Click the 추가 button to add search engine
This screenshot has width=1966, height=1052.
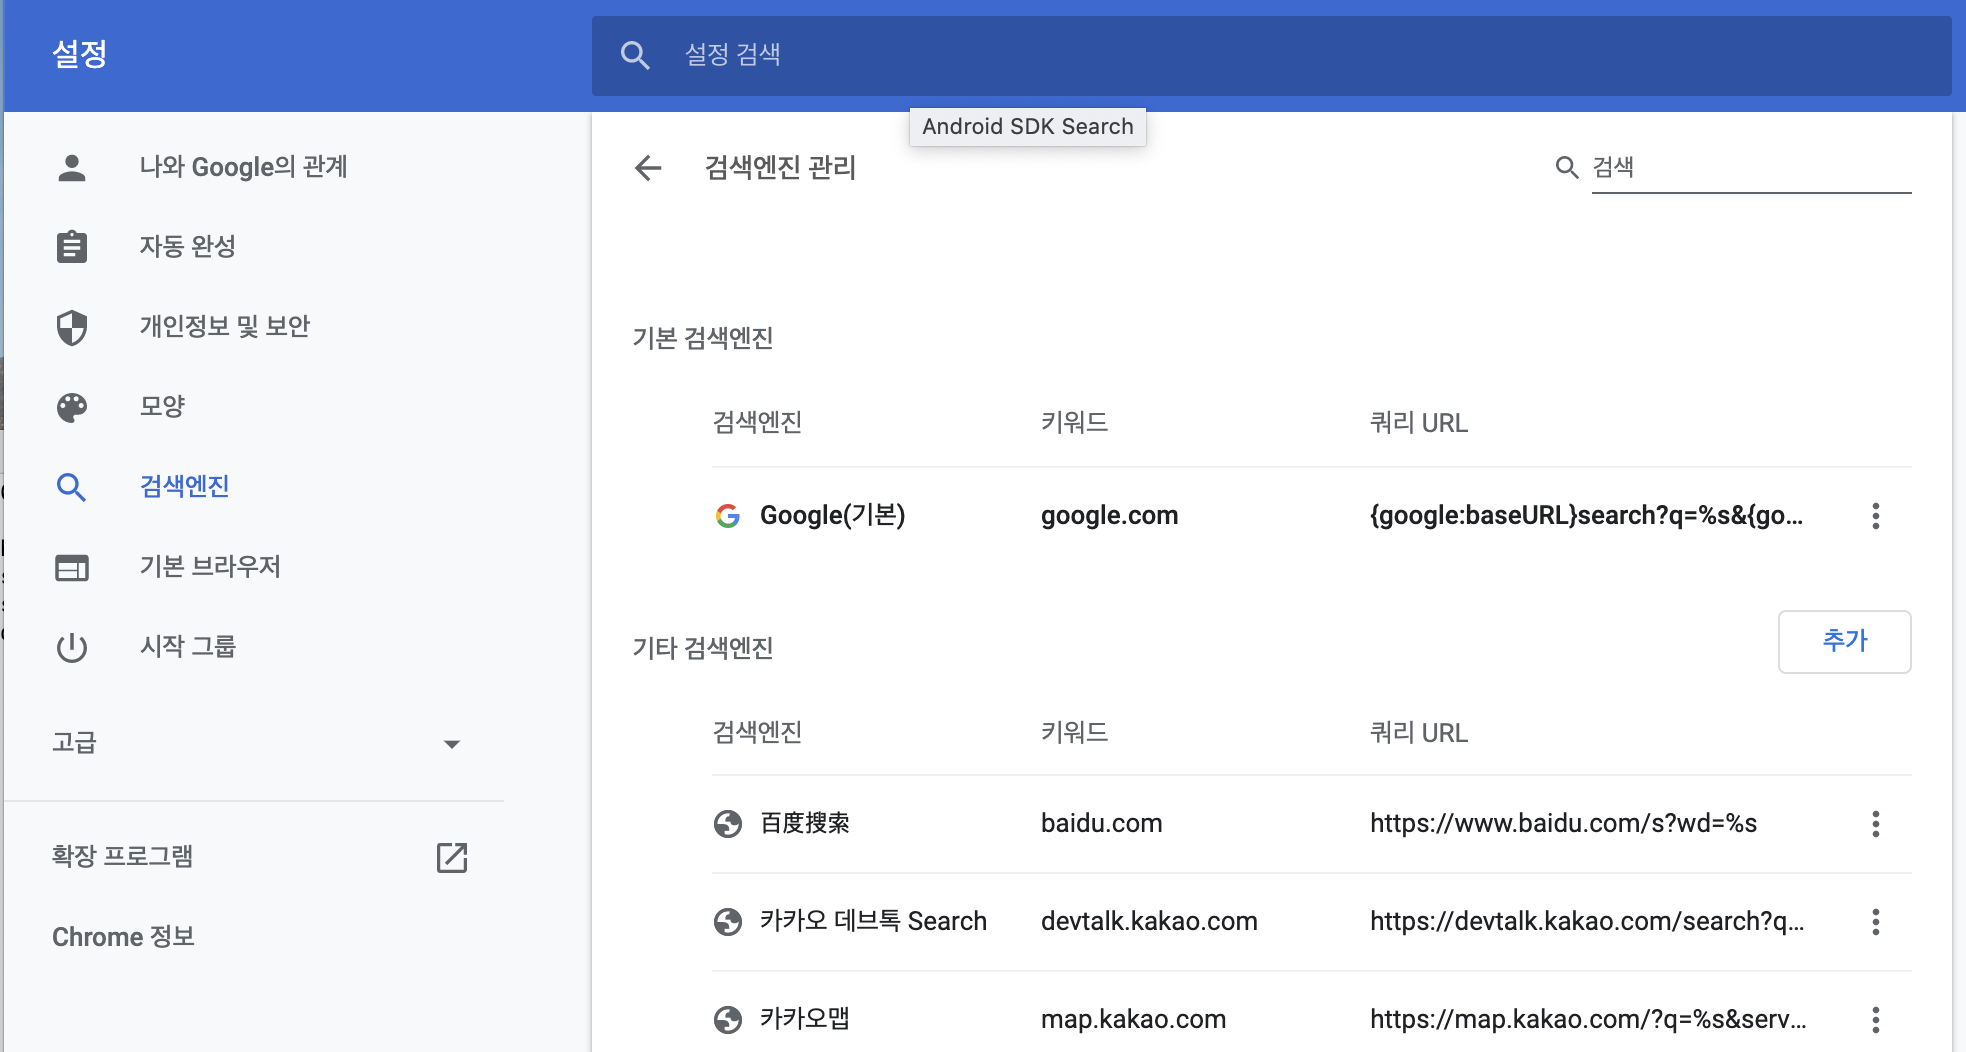[x=1844, y=642]
